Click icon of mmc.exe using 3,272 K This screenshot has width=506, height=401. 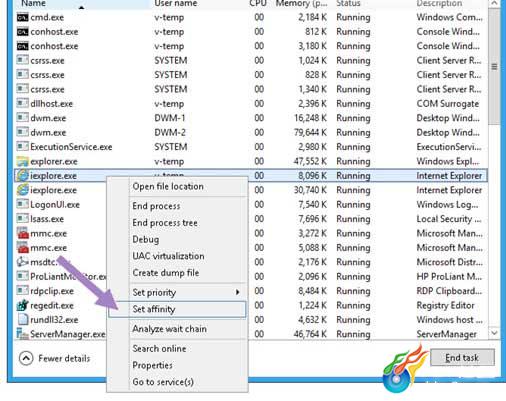(23, 233)
